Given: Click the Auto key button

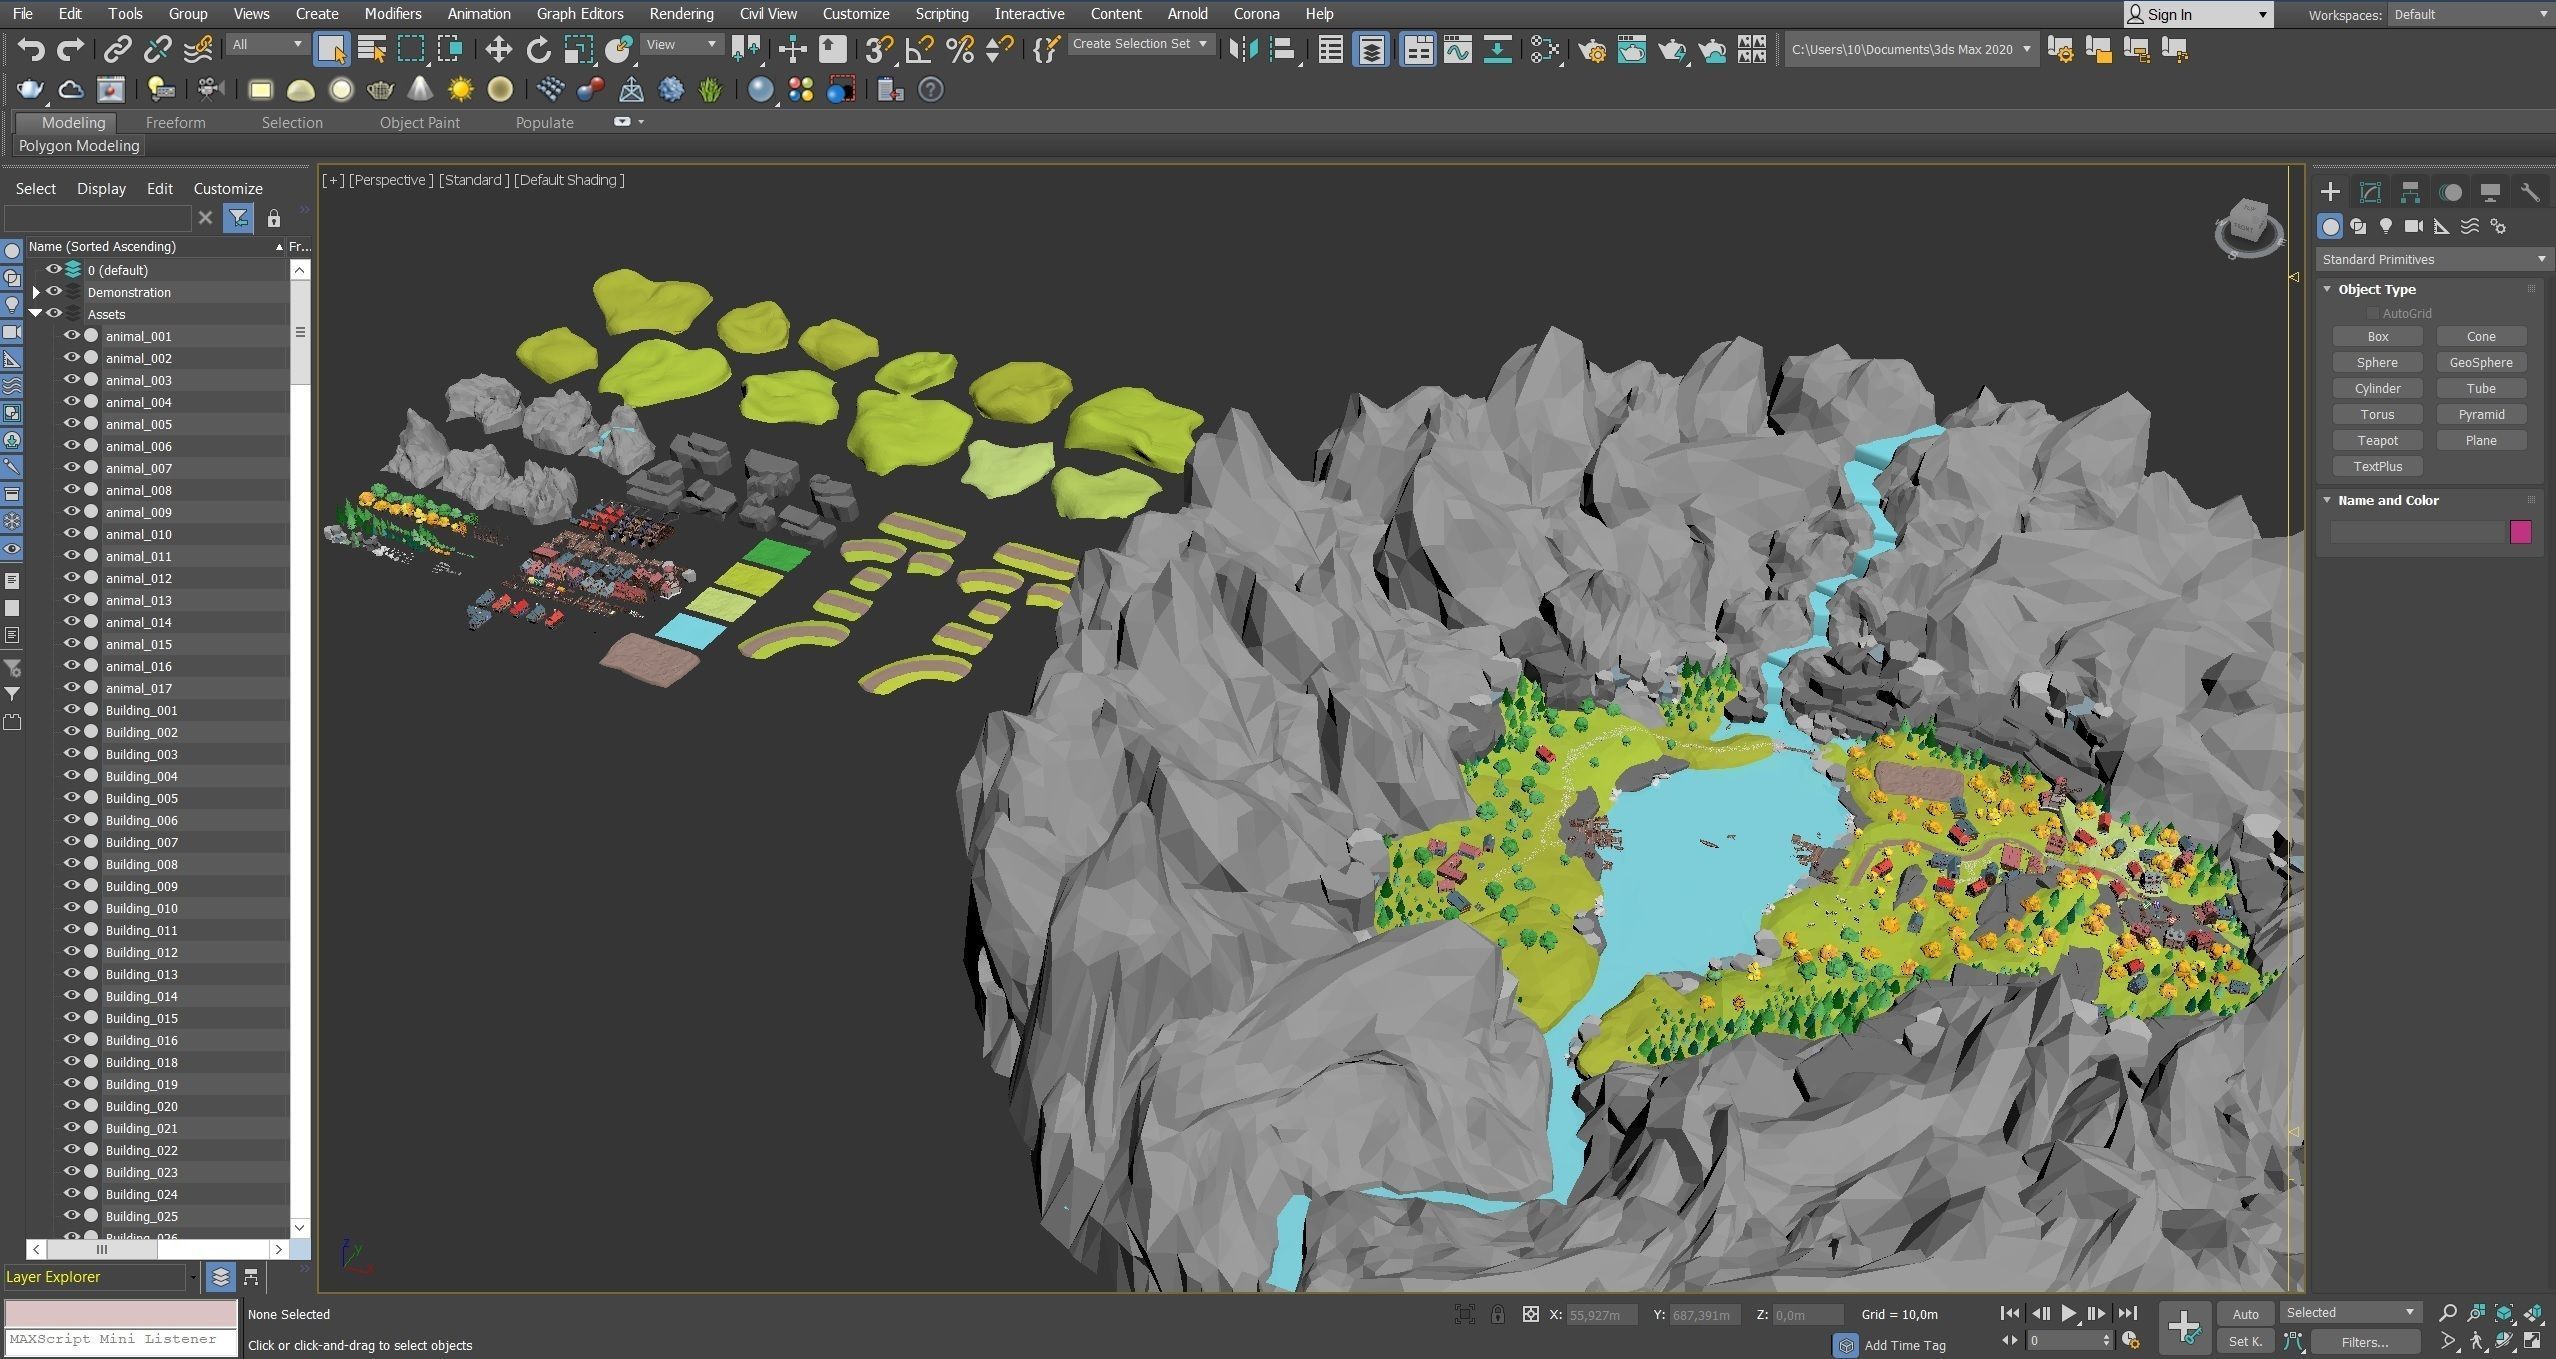Looking at the screenshot, I should click(2245, 1314).
